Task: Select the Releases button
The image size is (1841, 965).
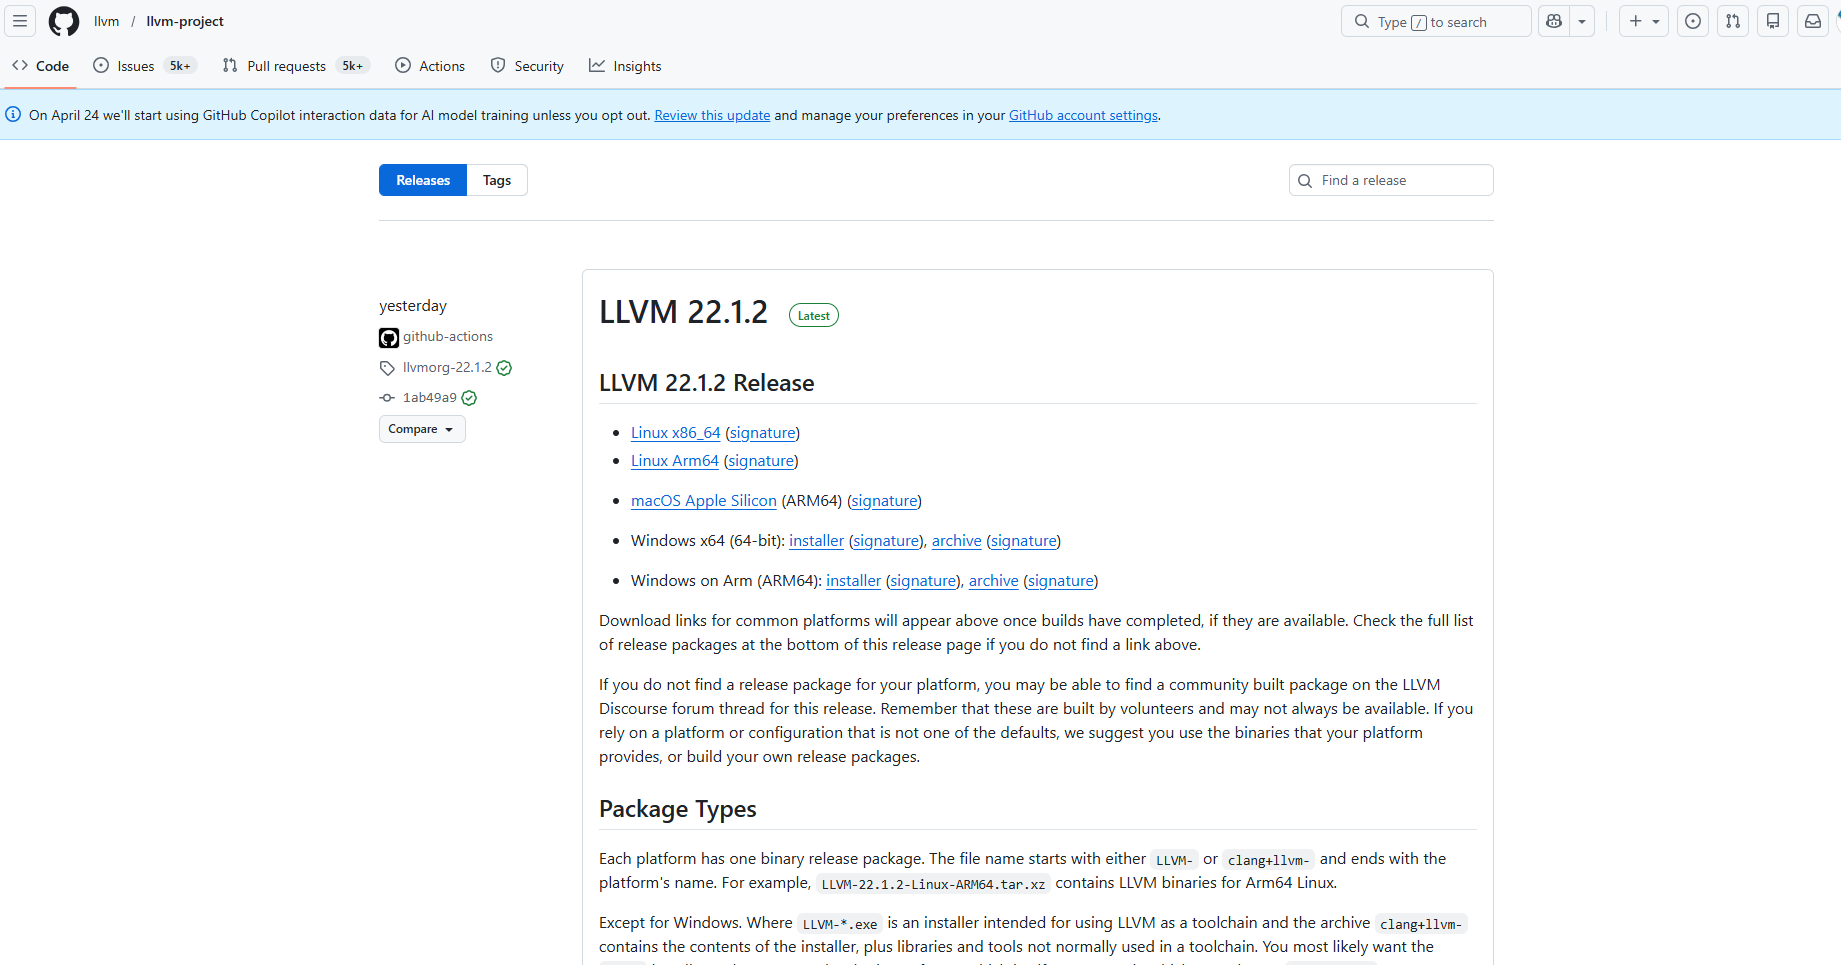Action: point(423,180)
